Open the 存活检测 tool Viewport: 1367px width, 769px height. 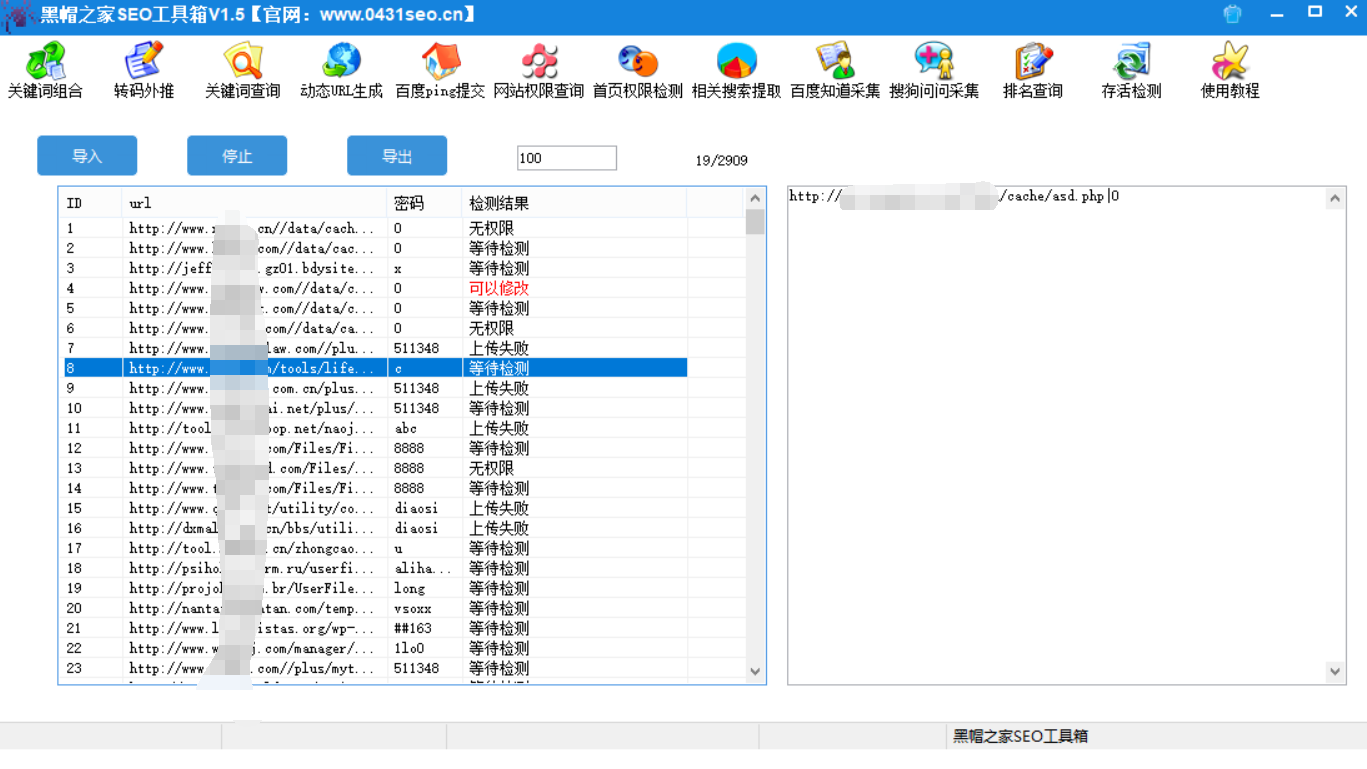tap(1132, 70)
